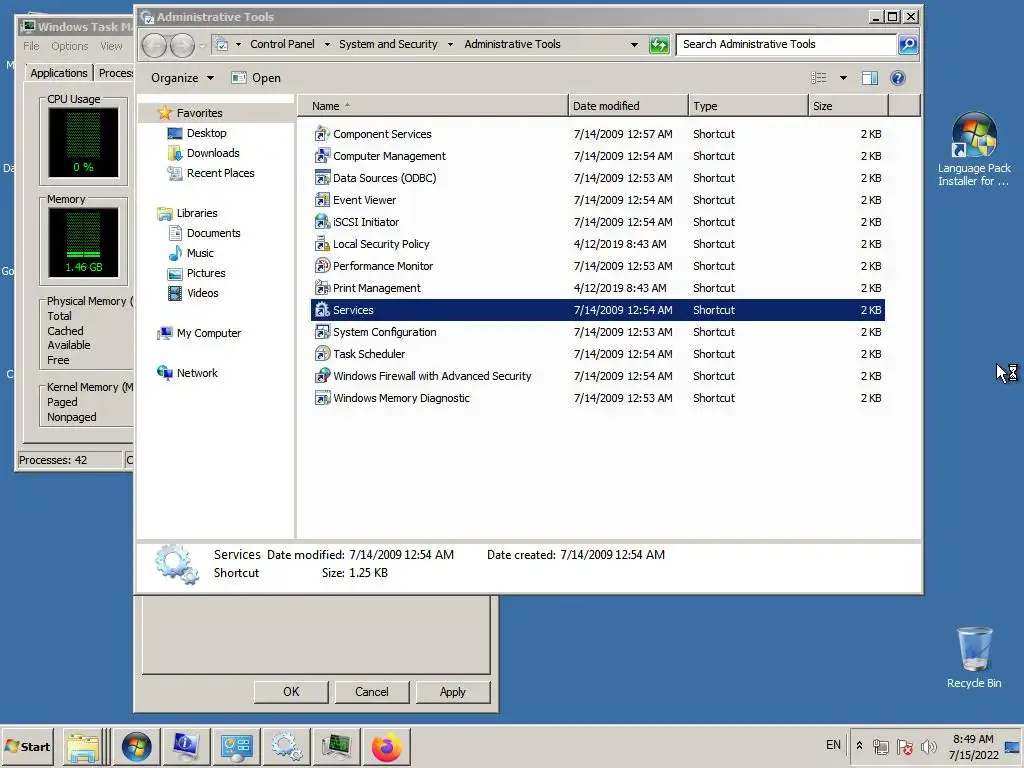Select the Component Services shortcut icon
Image resolution: width=1024 pixels, height=768 pixels.
tap(322, 134)
